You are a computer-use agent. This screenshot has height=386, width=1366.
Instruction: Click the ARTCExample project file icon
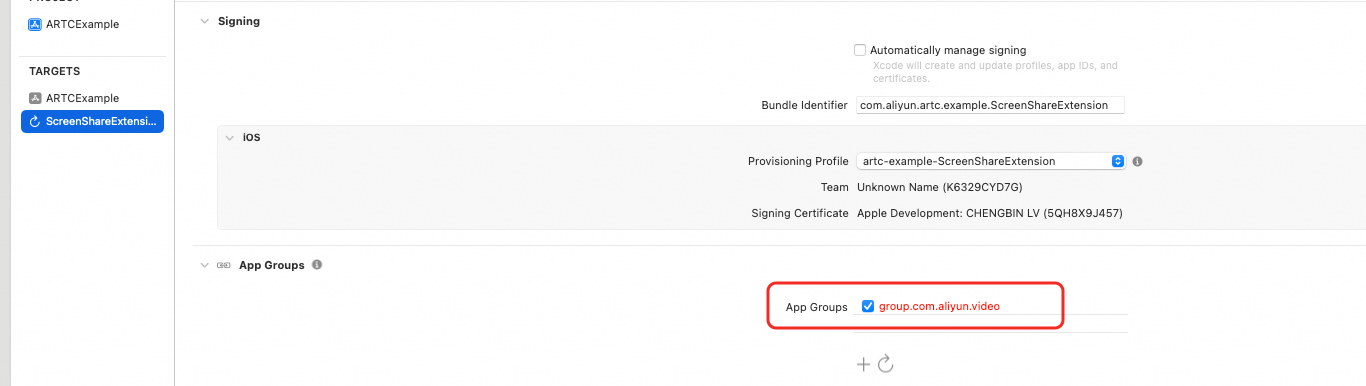point(35,24)
